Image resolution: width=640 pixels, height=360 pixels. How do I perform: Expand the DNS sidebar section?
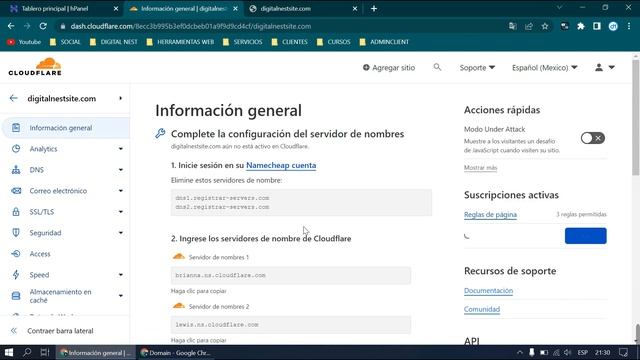(121, 170)
